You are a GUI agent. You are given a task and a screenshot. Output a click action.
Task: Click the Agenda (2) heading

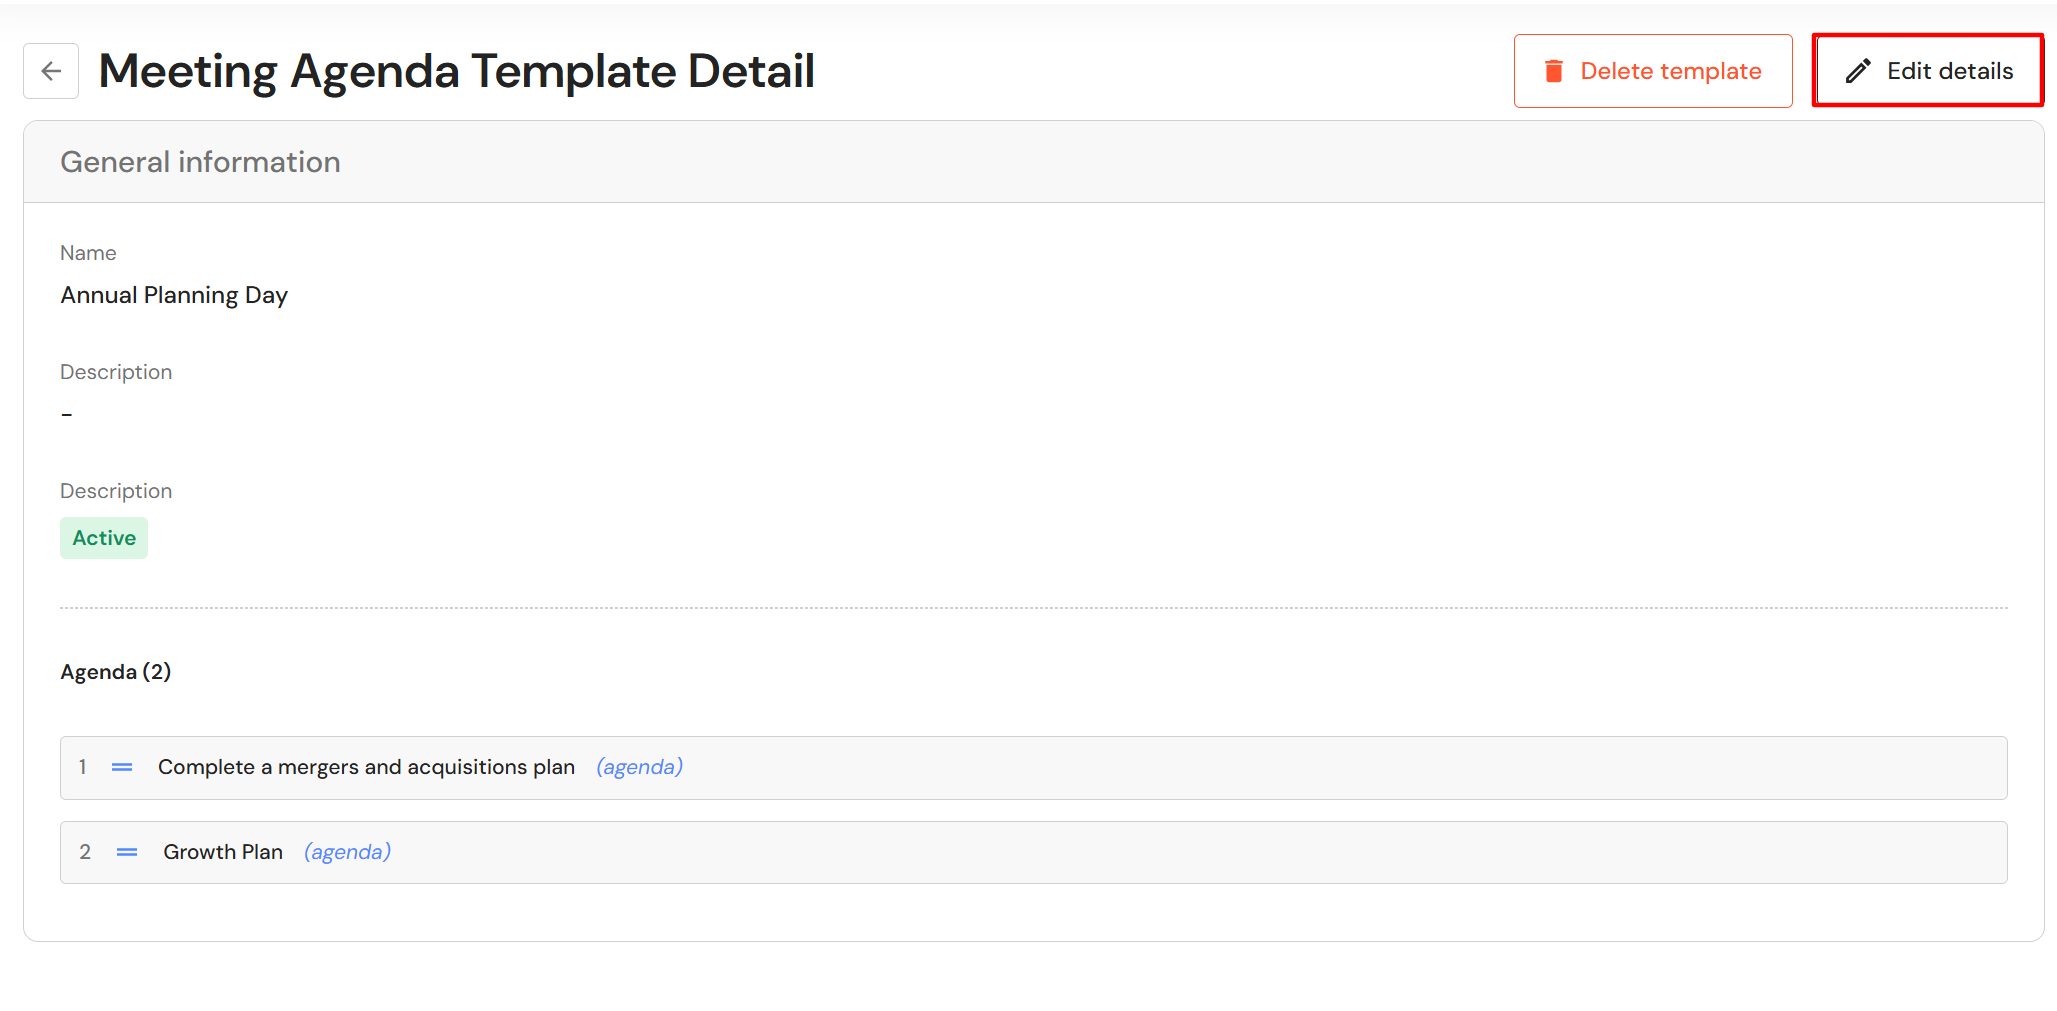coord(115,672)
